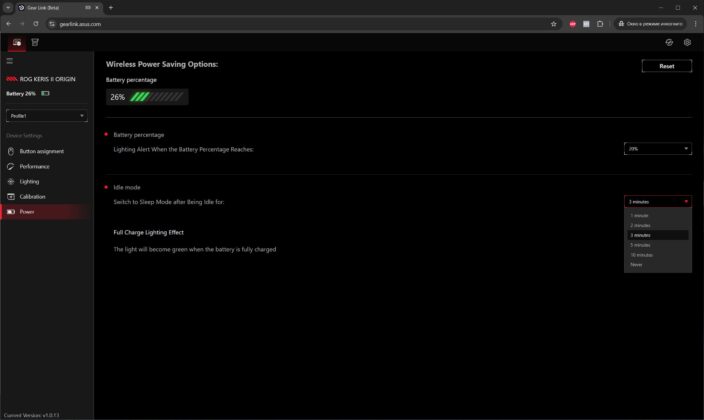The width and height of the screenshot is (704, 420).
Task: Open the Chrome three-dot menu
Action: pos(696,24)
